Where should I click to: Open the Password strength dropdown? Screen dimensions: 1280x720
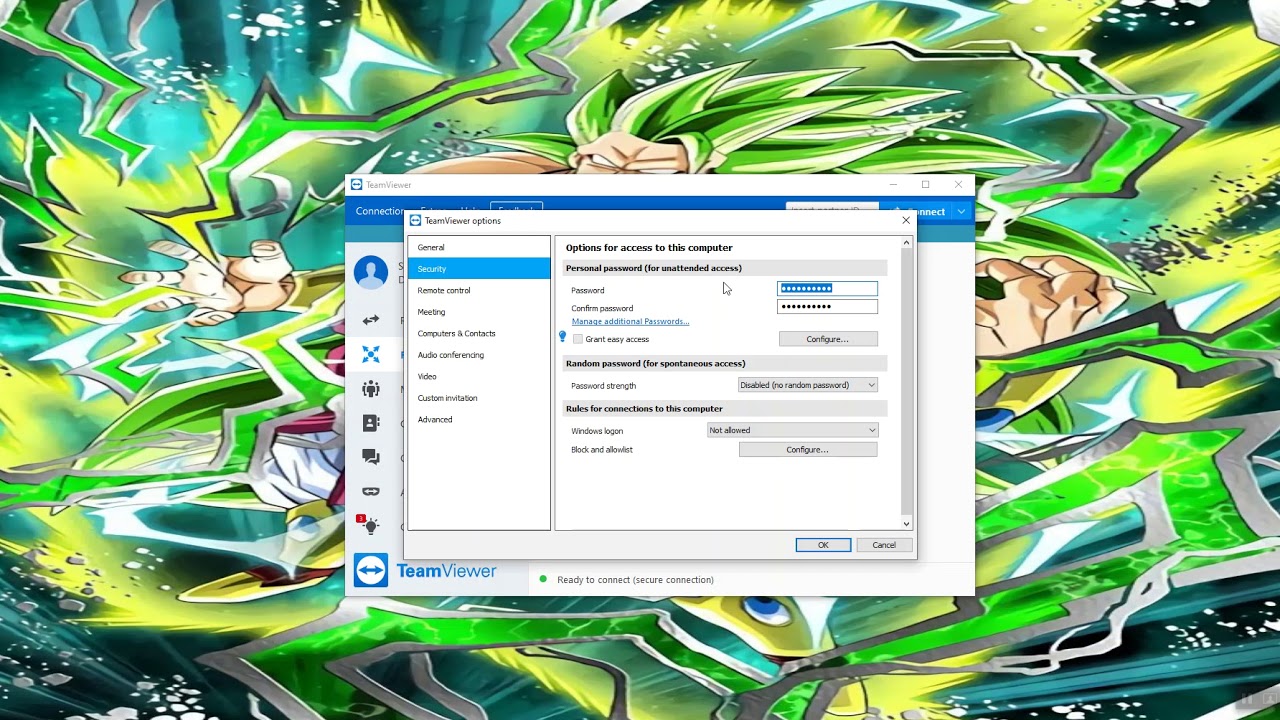pyautogui.click(x=807, y=385)
